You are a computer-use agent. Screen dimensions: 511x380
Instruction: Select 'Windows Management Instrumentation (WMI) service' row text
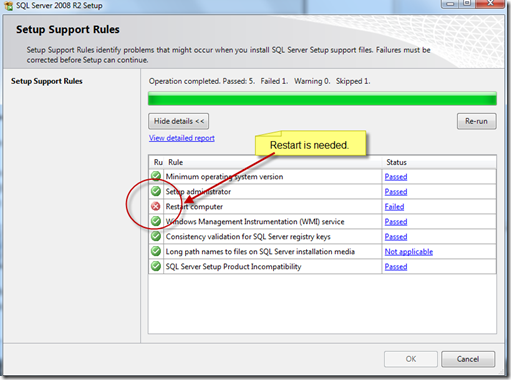point(255,222)
